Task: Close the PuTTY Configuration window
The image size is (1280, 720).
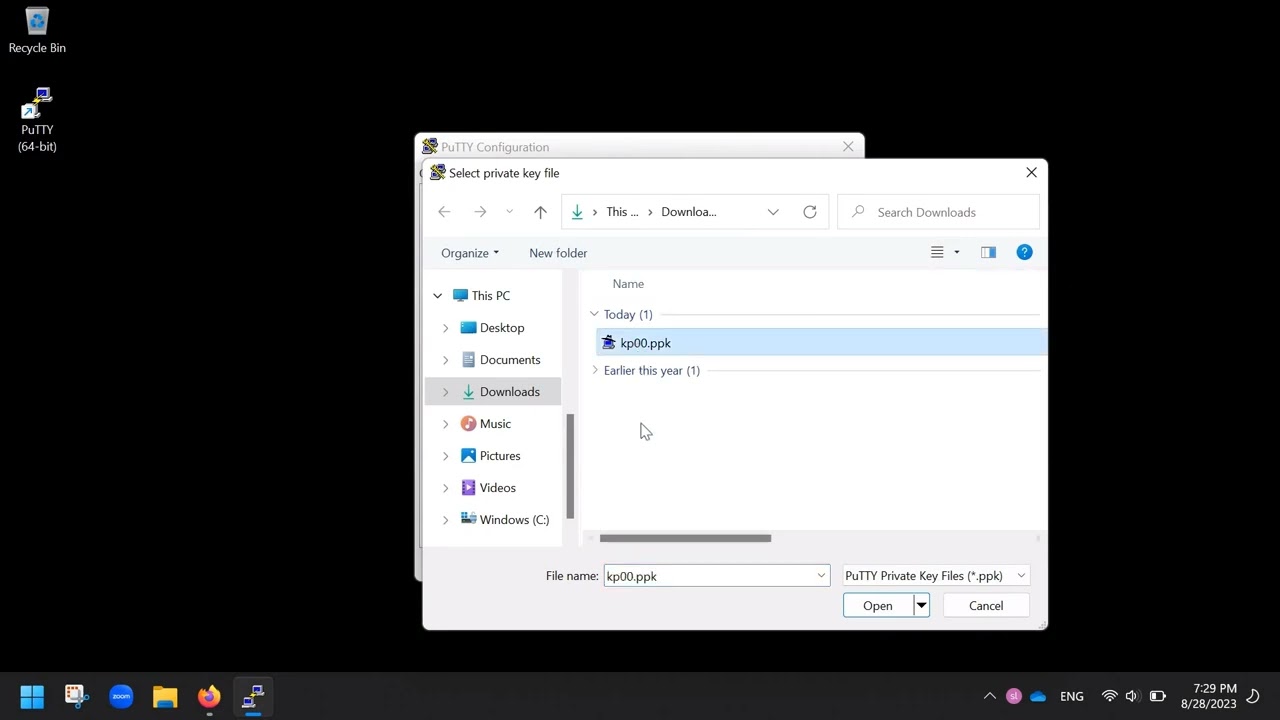Action: pyautogui.click(x=848, y=147)
